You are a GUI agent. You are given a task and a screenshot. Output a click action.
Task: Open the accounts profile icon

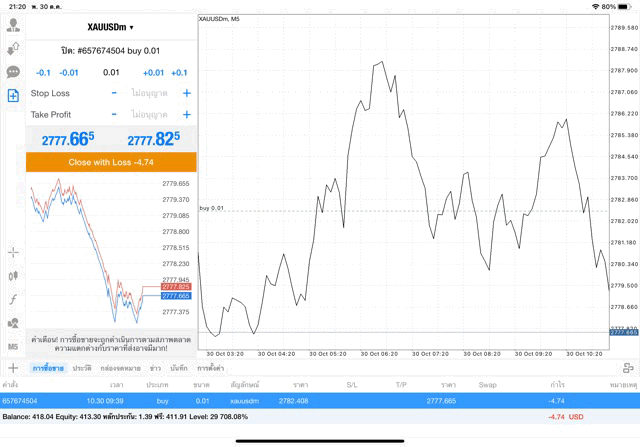click(13, 26)
